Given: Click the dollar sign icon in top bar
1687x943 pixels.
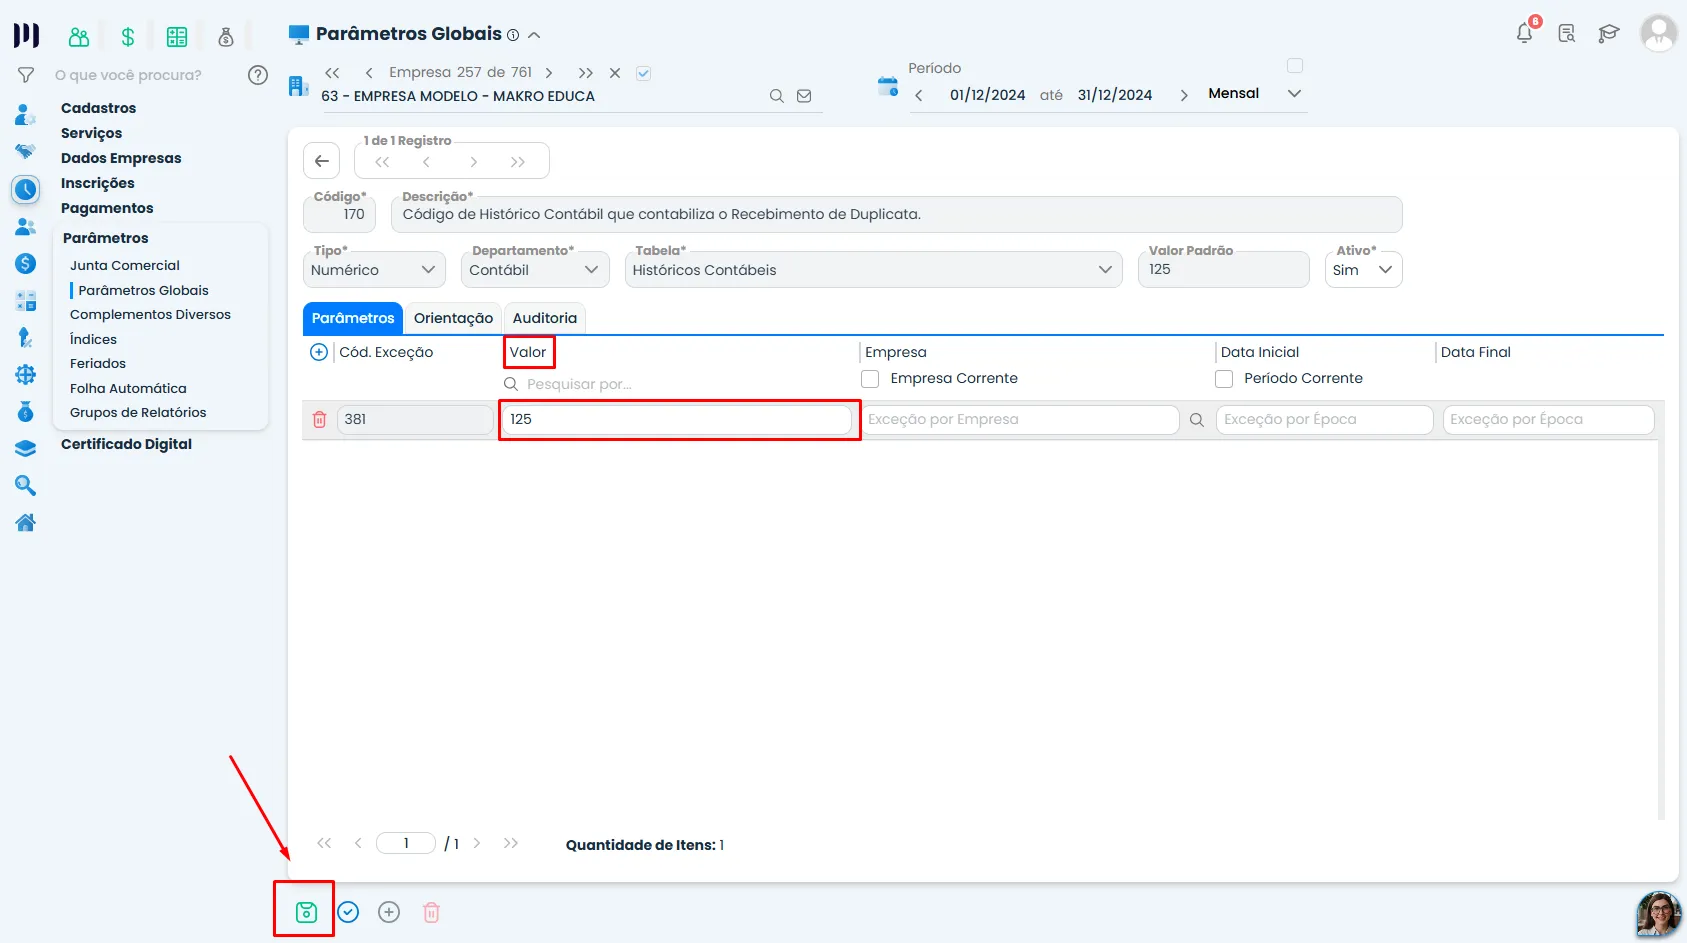Looking at the screenshot, I should coord(128,37).
